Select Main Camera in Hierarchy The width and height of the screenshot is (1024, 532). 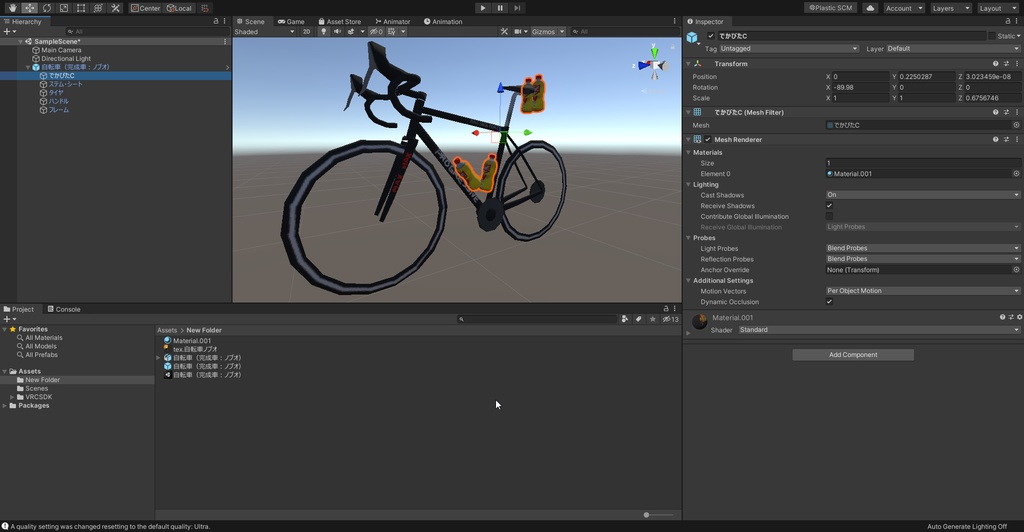click(x=61, y=50)
